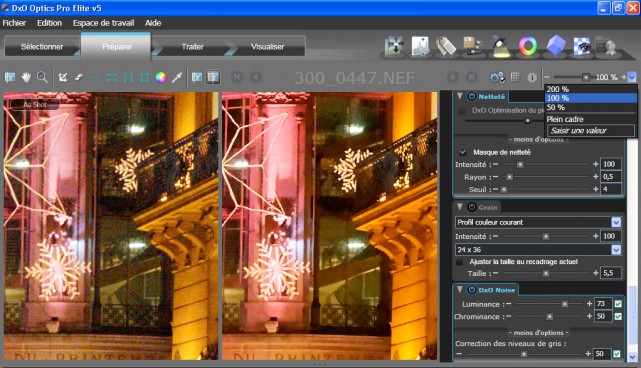Toggle Netteté correction power button
Viewport: 641px width, 368px height.
(x=472, y=96)
